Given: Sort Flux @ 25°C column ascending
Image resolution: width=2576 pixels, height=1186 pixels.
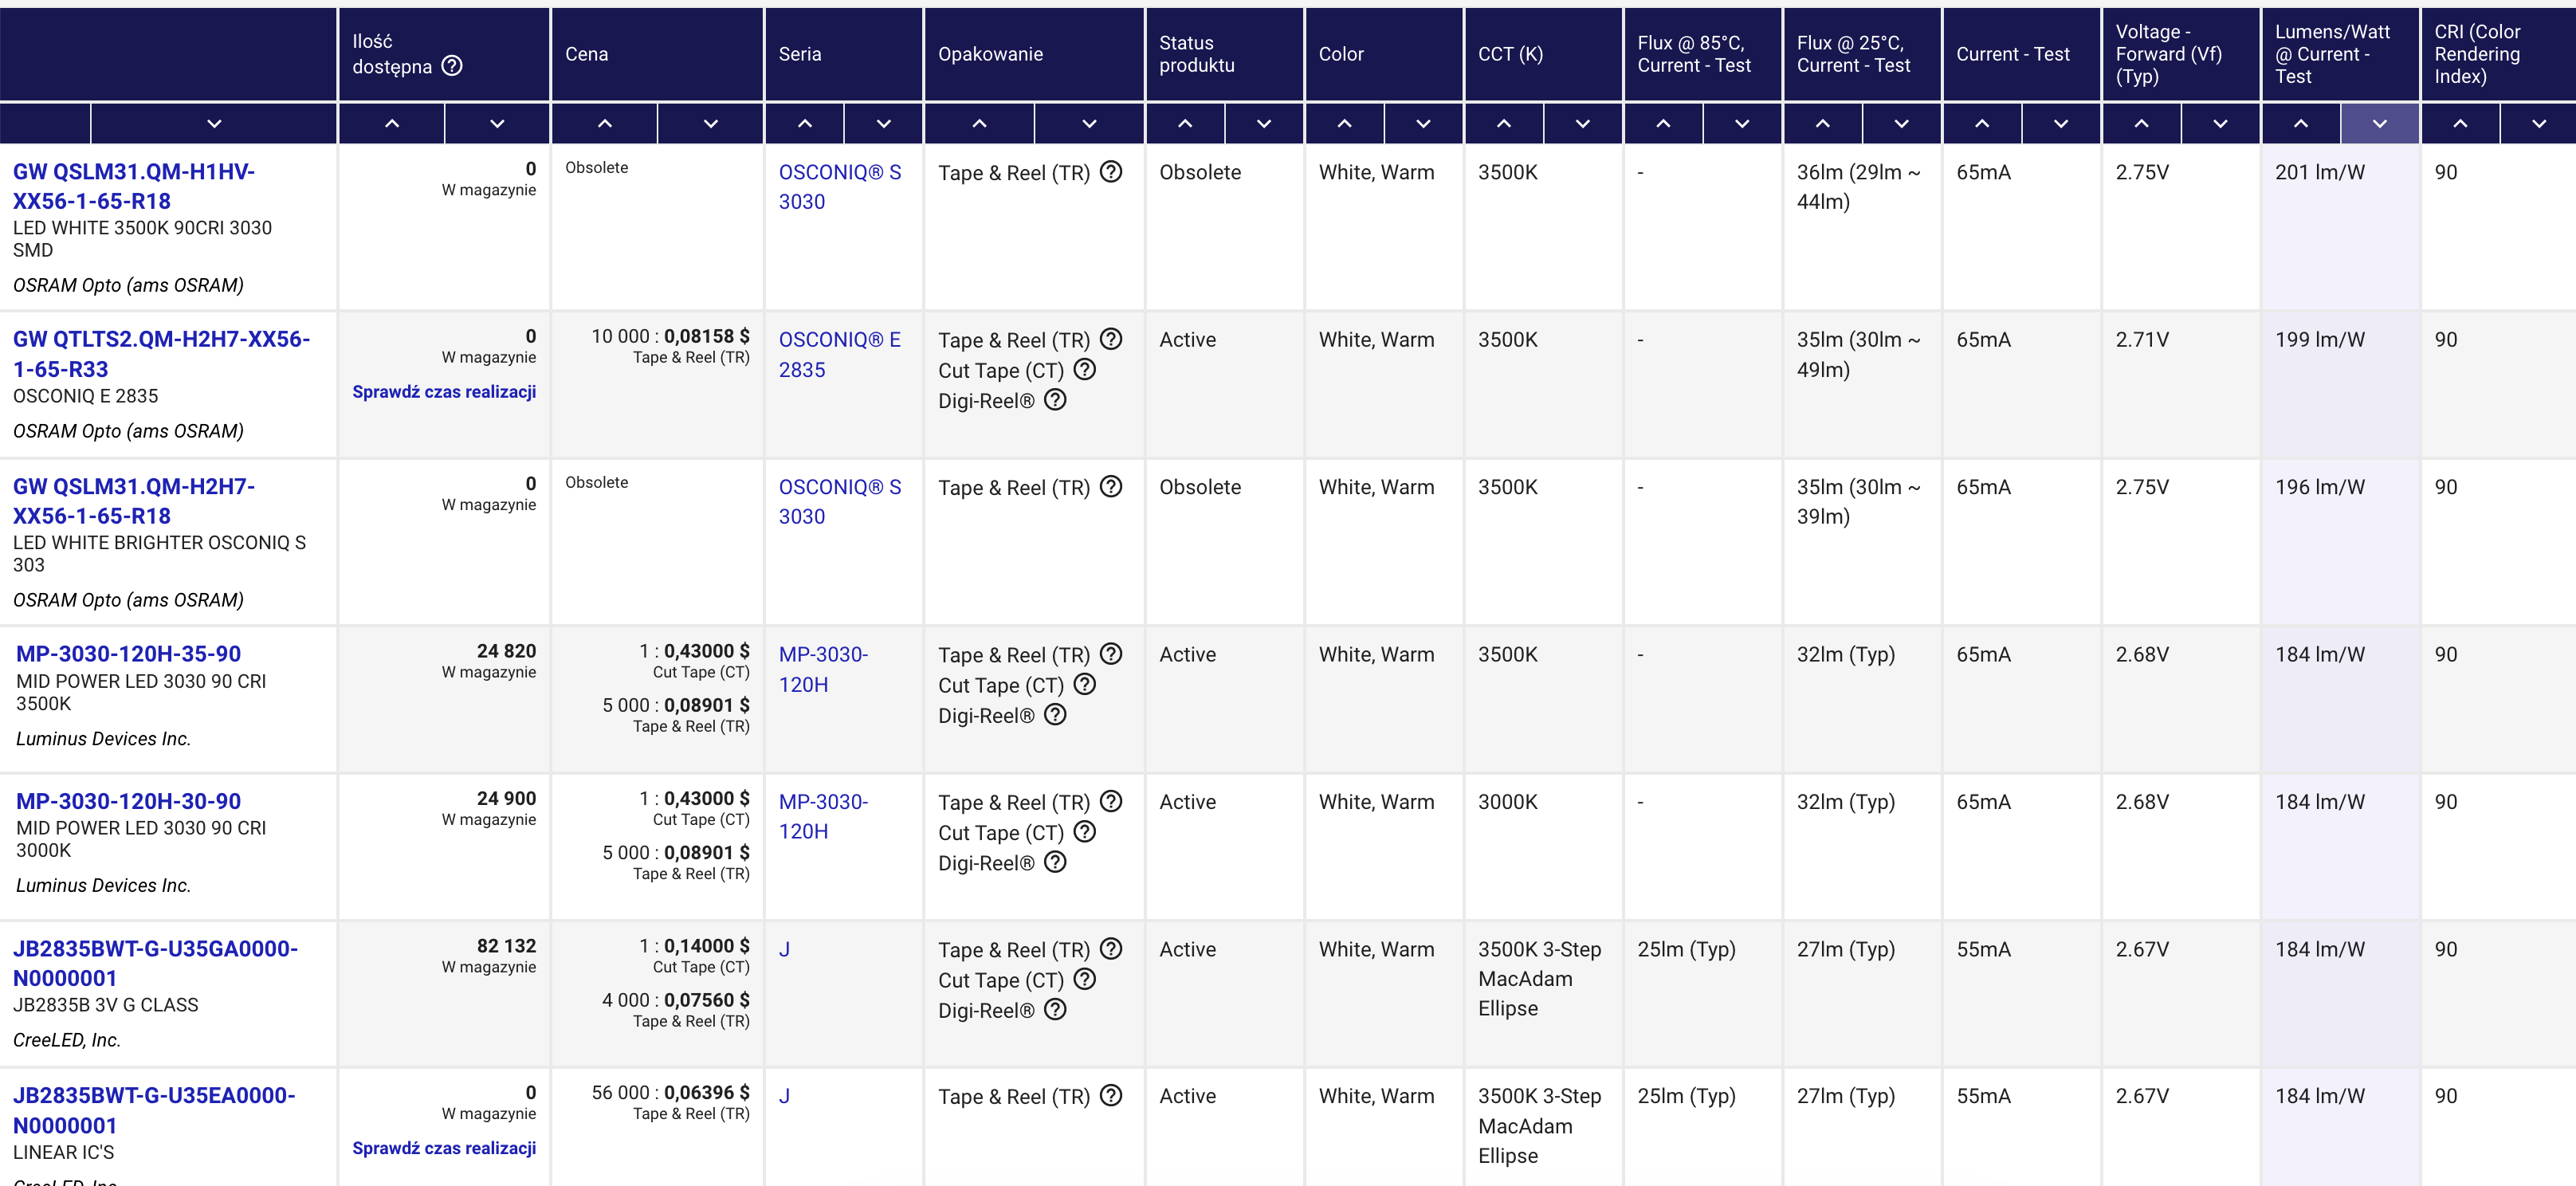Looking at the screenshot, I should 1823,124.
